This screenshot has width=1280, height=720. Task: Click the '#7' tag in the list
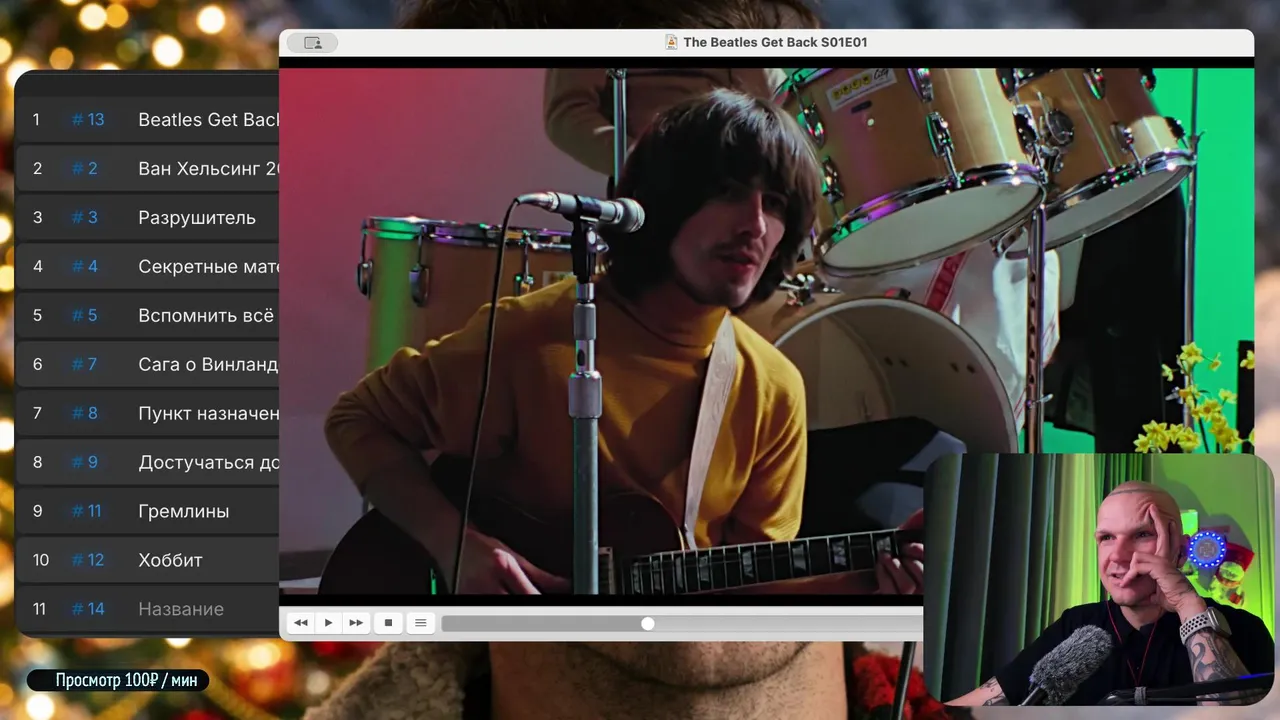(85, 364)
